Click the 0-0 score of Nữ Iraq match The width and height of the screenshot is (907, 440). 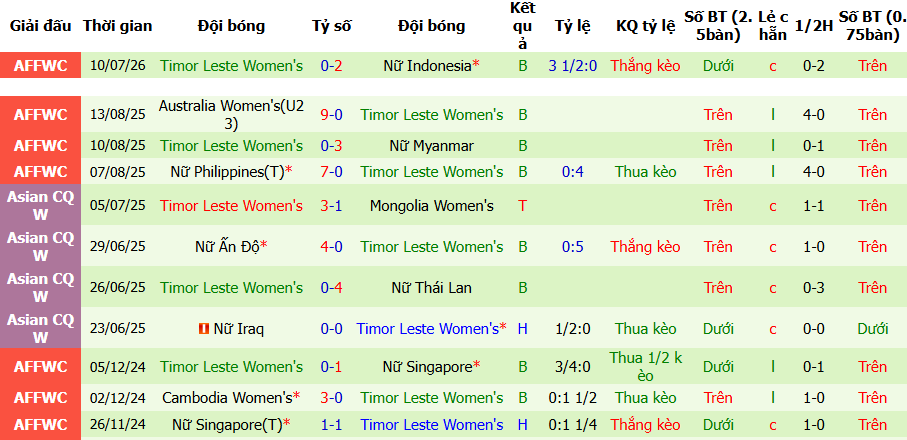click(x=331, y=329)
